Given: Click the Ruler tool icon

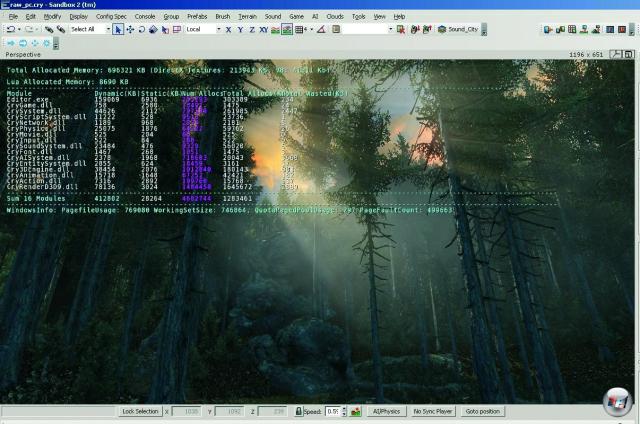Looking at the screenshot, I should tap(336, 29).
